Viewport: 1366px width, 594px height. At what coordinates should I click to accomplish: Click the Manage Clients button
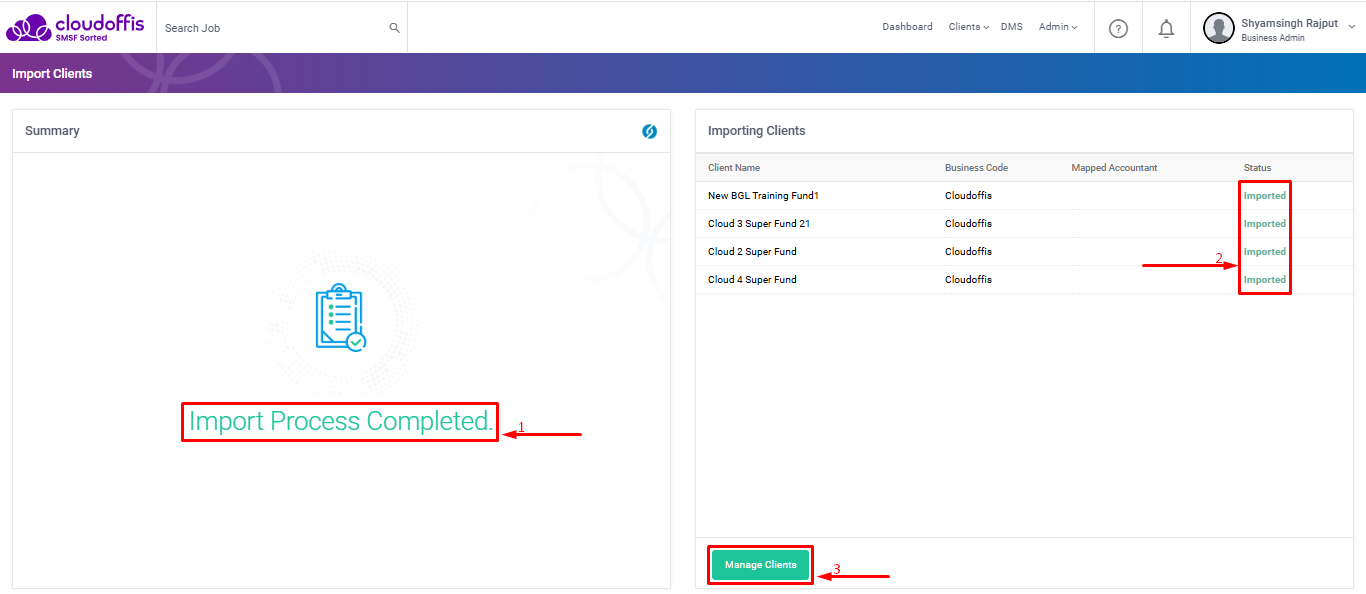(760, 565)
